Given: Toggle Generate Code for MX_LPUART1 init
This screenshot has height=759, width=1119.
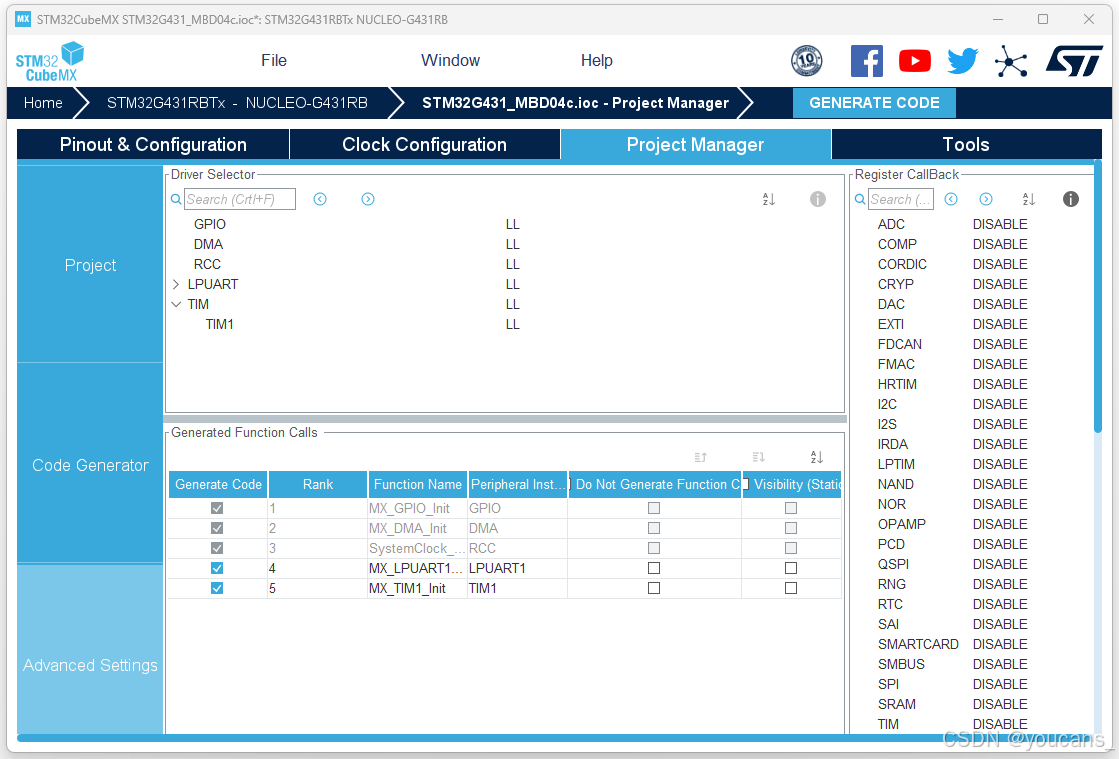Looking at the screenshot, I should (x=217, y=569).
